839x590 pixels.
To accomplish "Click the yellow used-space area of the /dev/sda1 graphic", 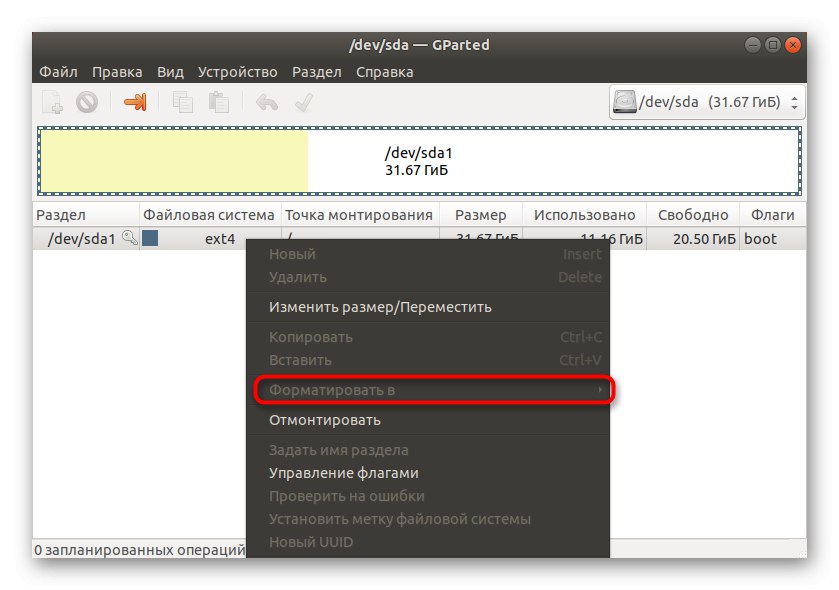I will coord(174,161).
